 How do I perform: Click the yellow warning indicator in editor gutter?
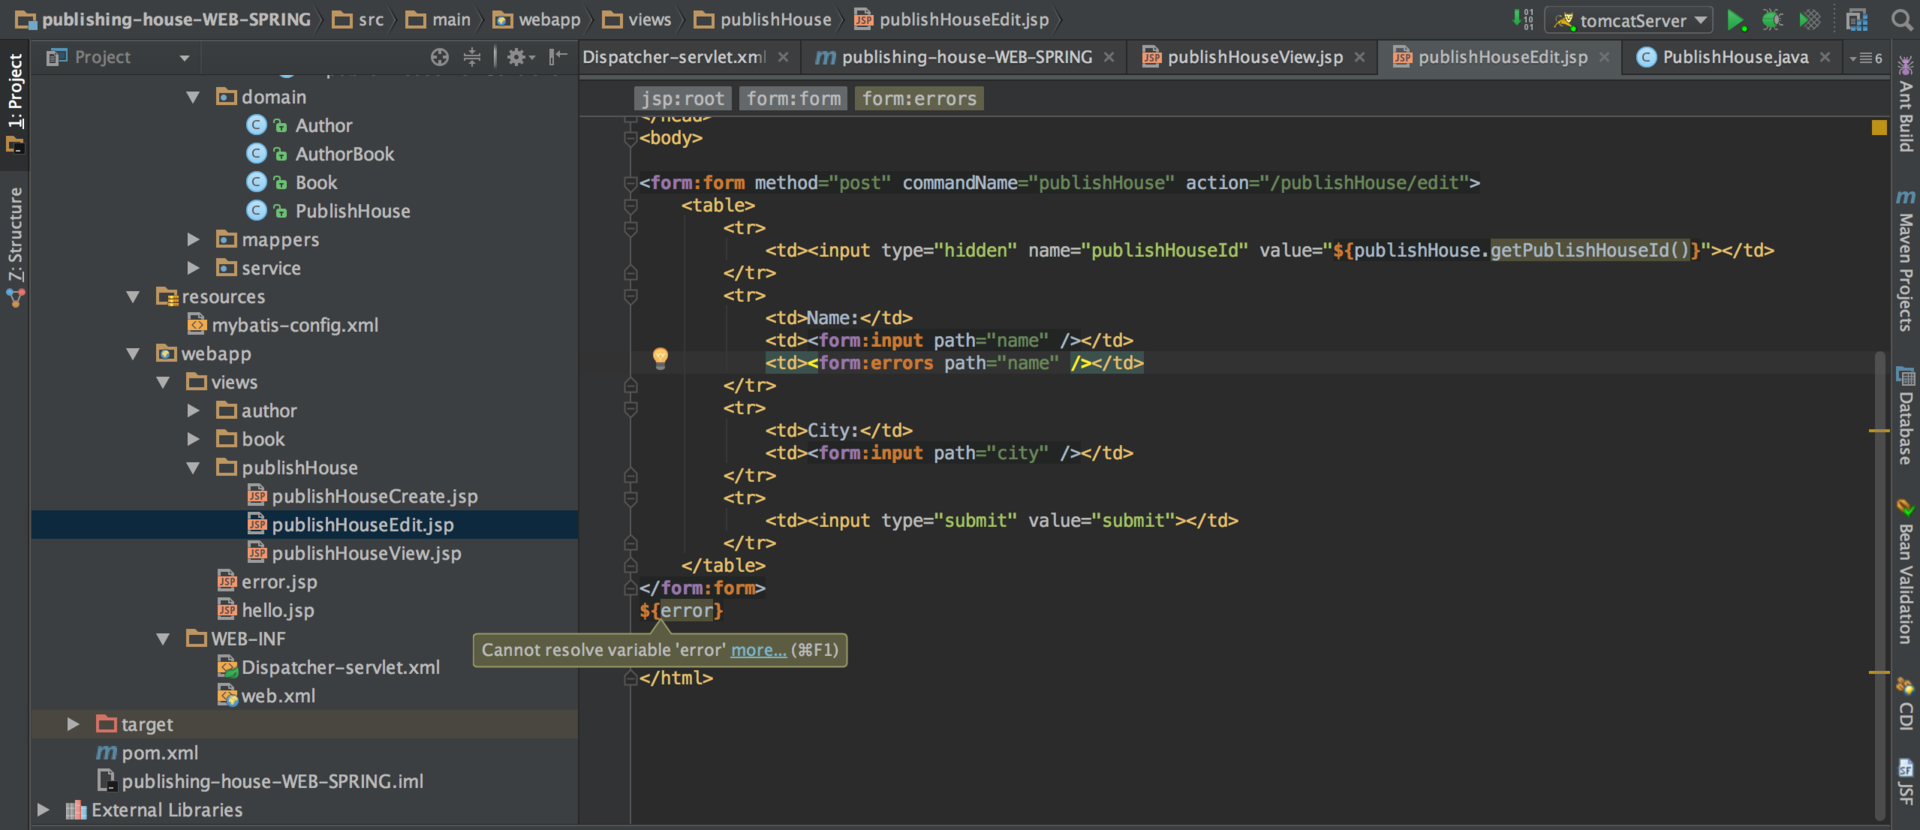click(x=1879, y=128)
